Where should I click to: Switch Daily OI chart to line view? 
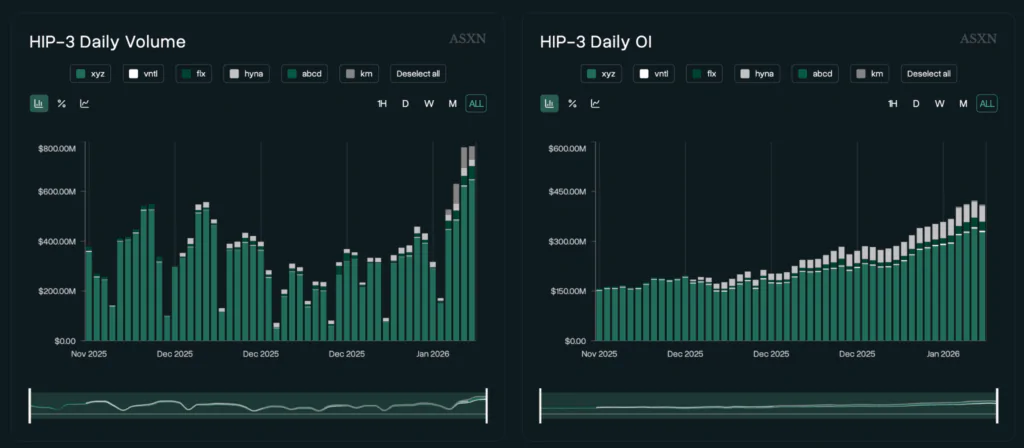pos(595,103)
